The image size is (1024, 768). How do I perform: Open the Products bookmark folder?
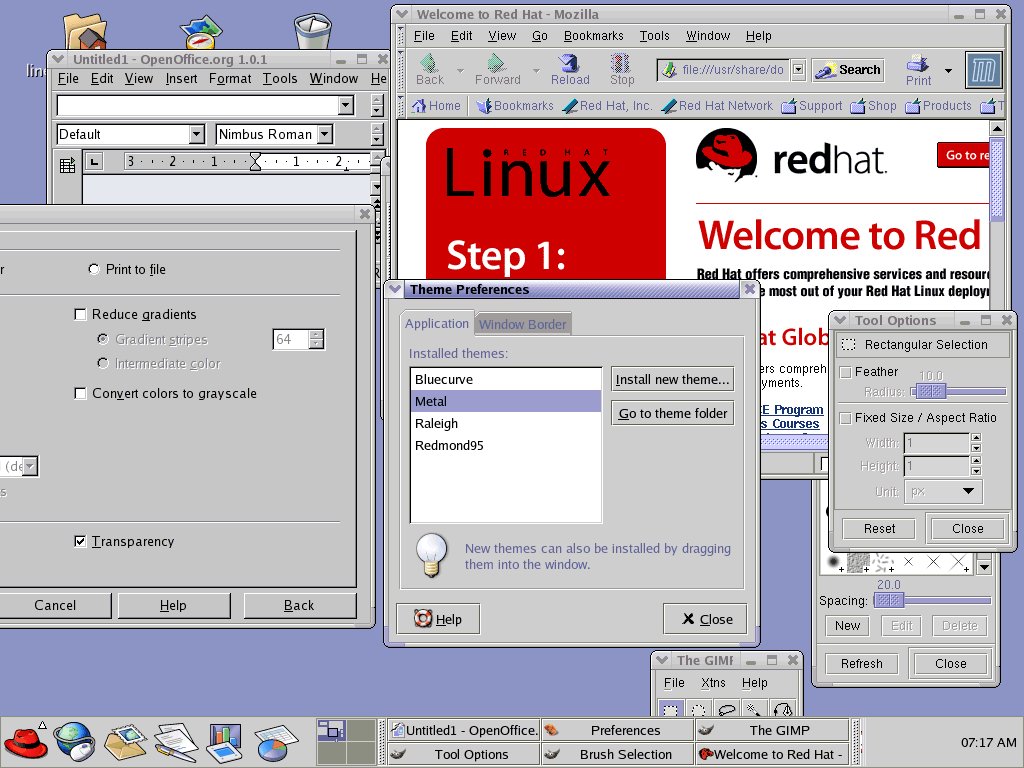938,106
